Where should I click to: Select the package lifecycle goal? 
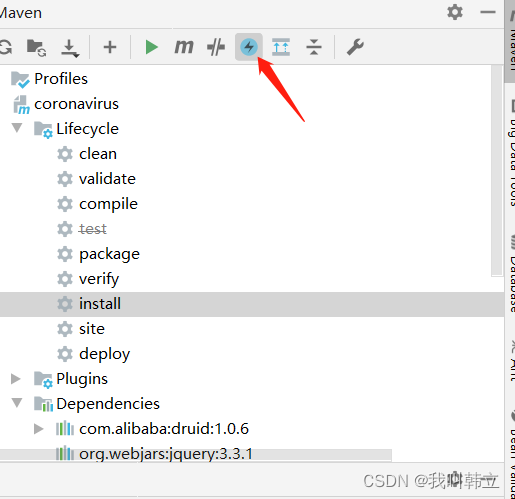[x=109, y=254]
